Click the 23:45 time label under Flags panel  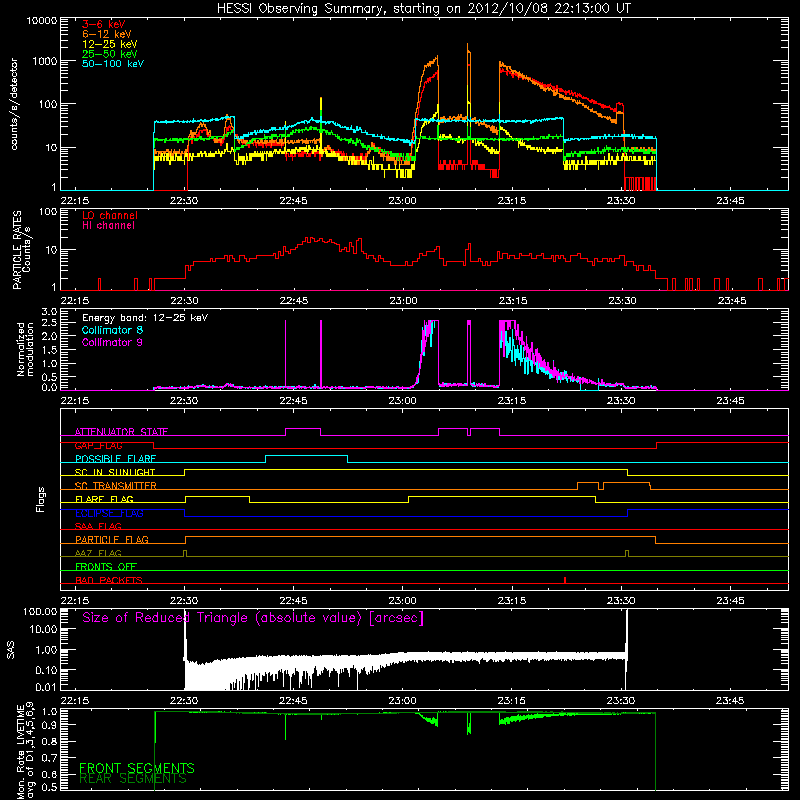coord(730,601)
